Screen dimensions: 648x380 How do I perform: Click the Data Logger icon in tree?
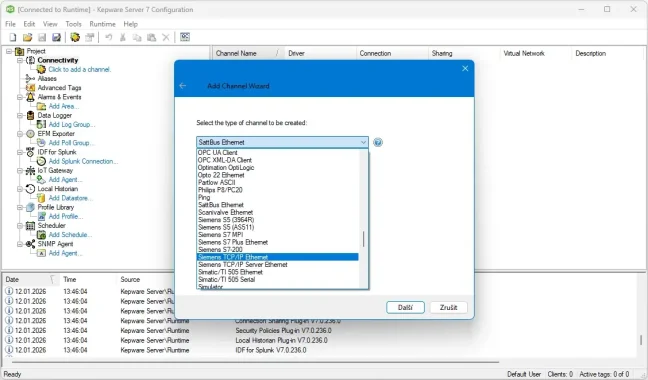31,116
